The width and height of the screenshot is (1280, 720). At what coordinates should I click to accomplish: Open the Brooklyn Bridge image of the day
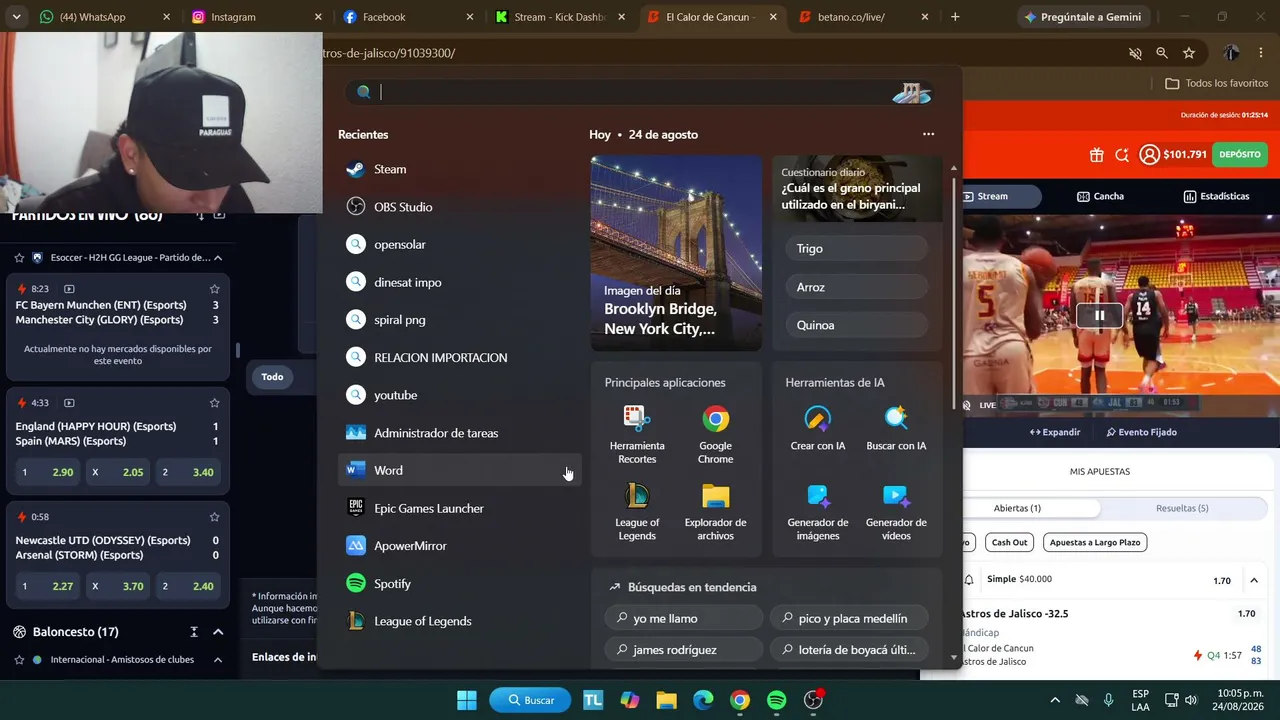click(x=676, y=253)
